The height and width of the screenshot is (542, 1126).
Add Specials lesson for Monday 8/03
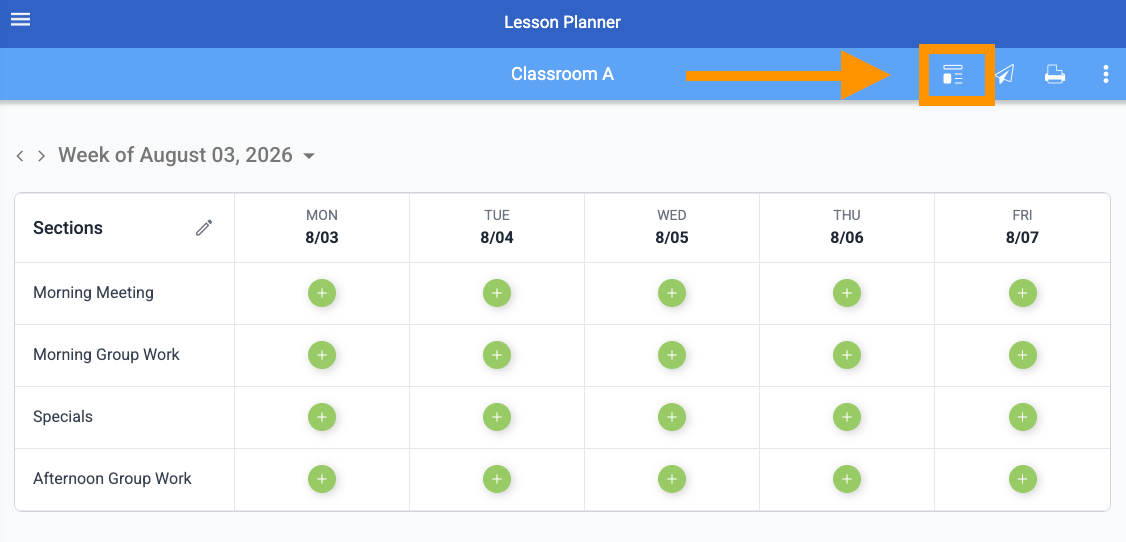click(322, 416)
